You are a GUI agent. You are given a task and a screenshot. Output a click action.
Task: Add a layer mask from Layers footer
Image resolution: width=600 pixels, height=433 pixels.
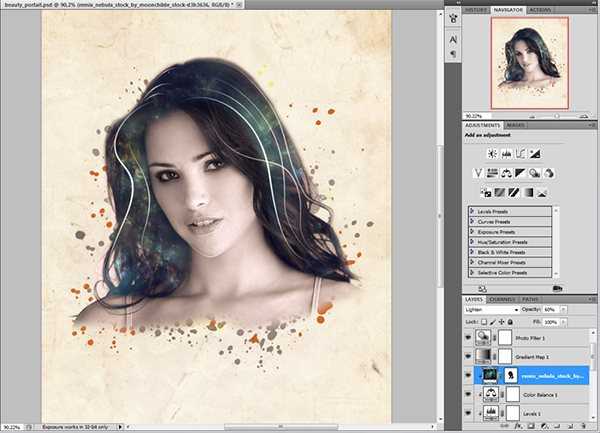point(531,426)
